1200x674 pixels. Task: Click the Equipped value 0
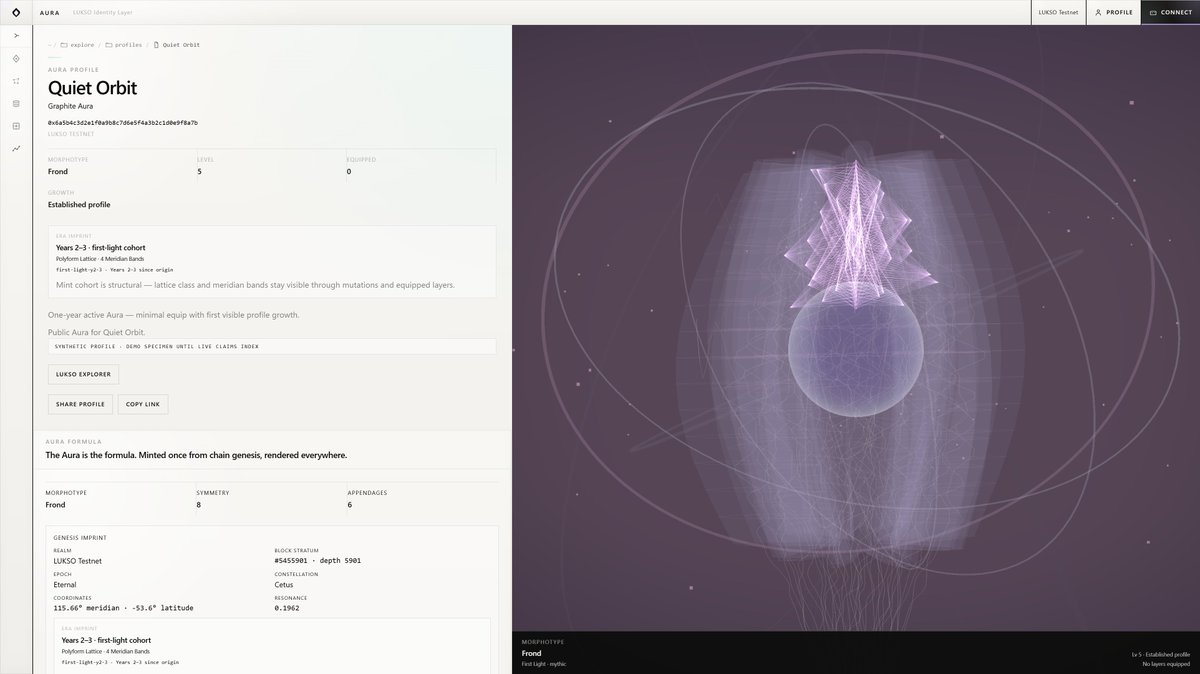pyautogui.click(x=349, y=172)
